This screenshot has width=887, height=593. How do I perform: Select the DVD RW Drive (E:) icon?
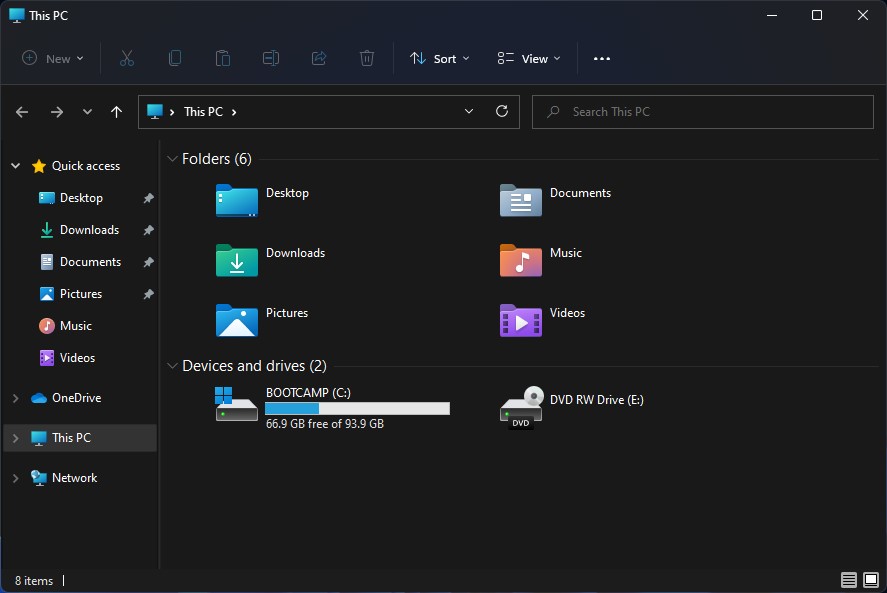(521, 407)
